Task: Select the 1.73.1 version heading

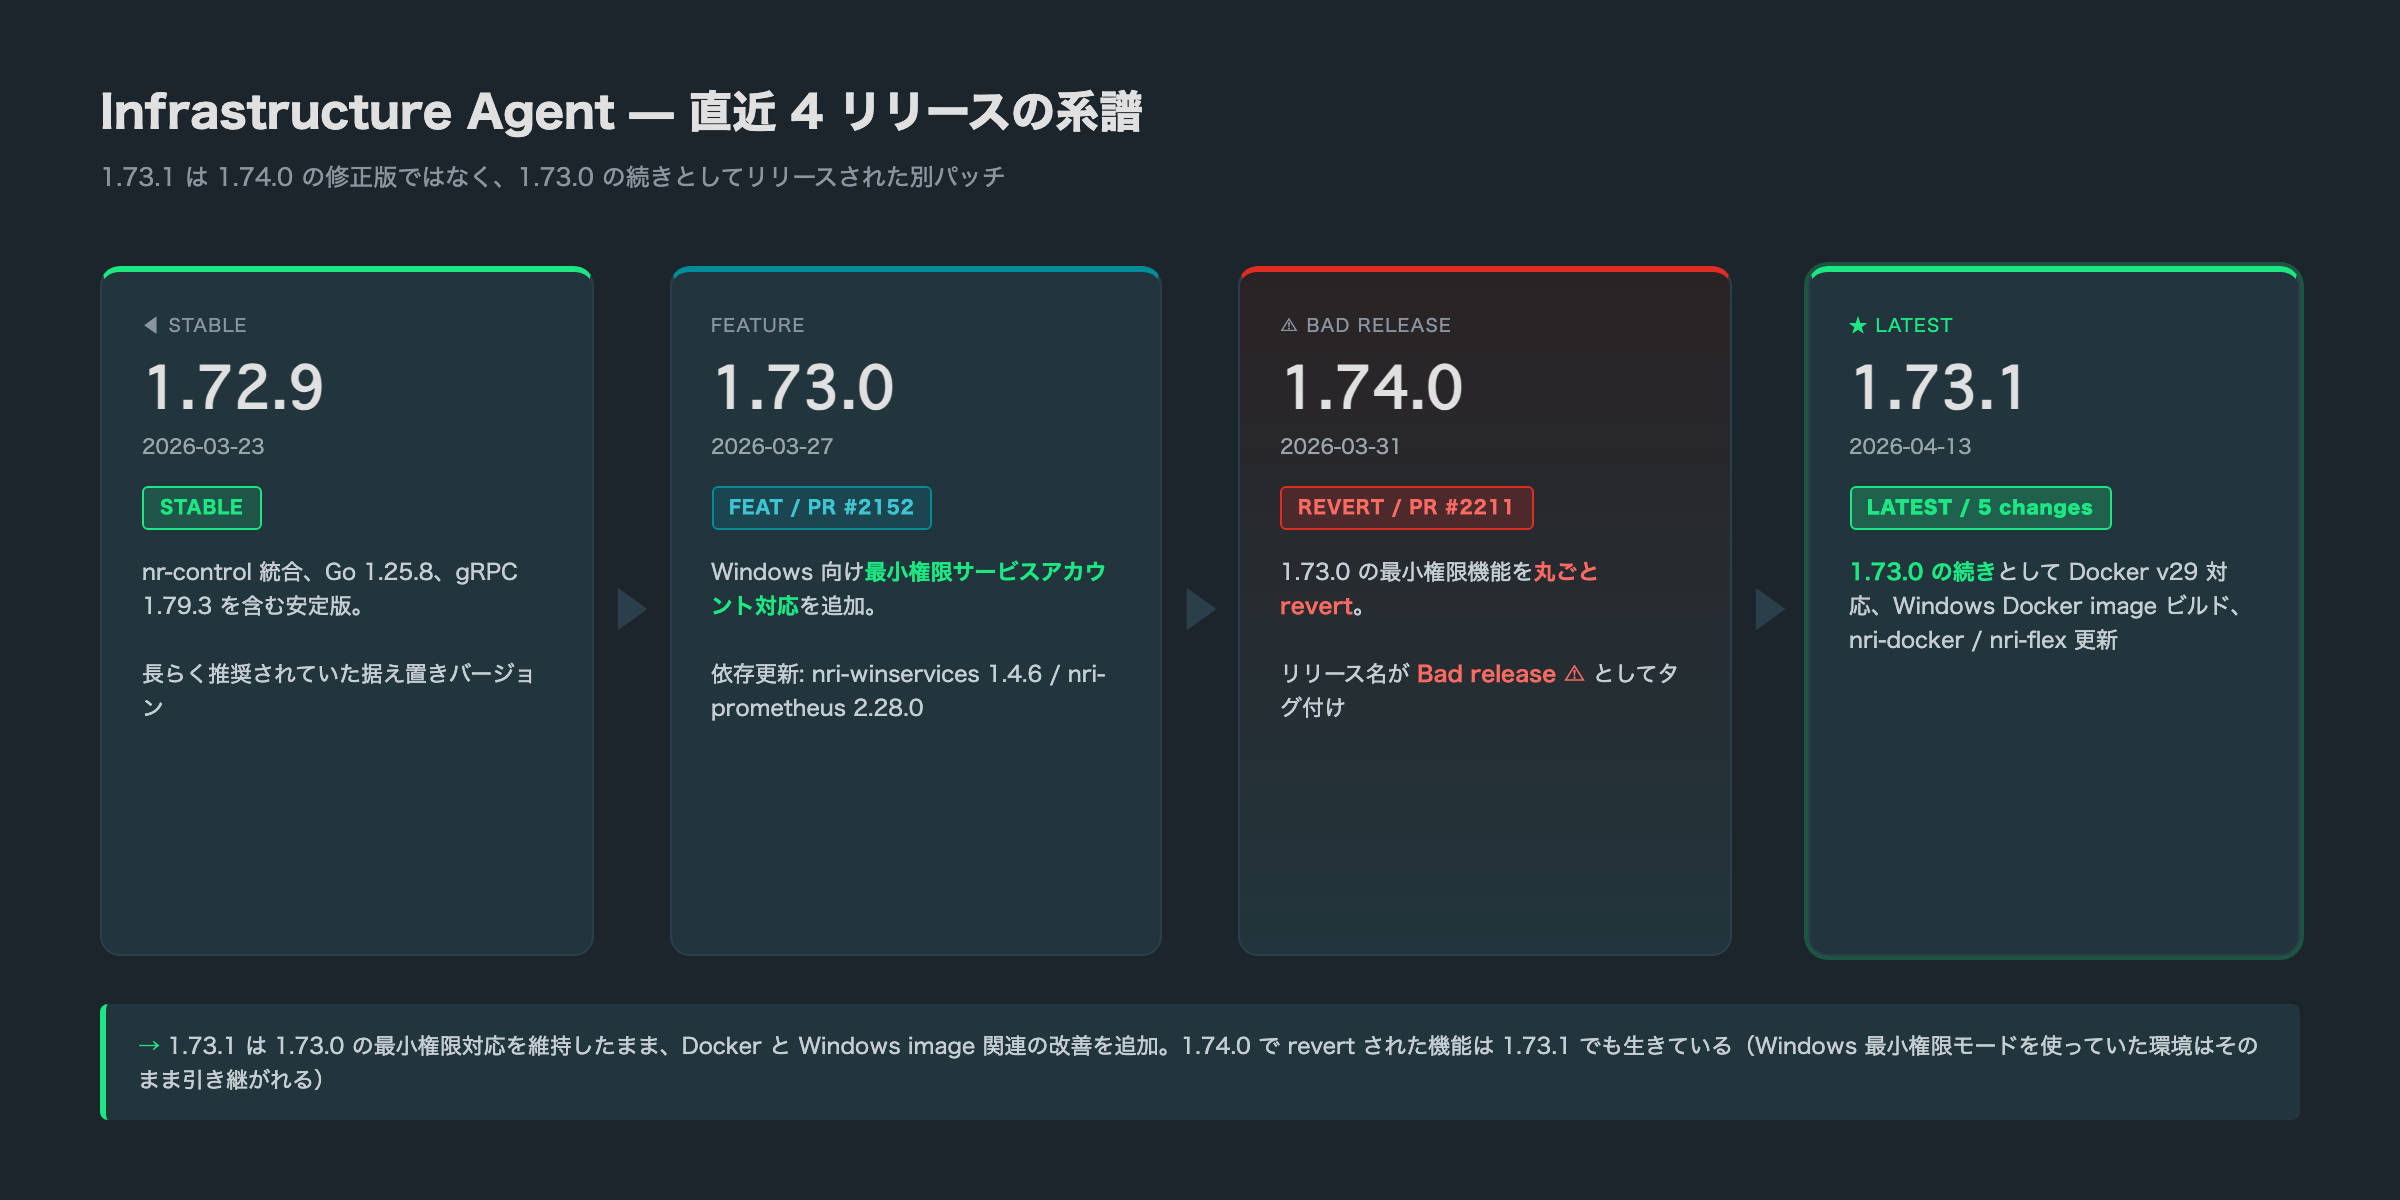Action: [x=1938, y=388]
